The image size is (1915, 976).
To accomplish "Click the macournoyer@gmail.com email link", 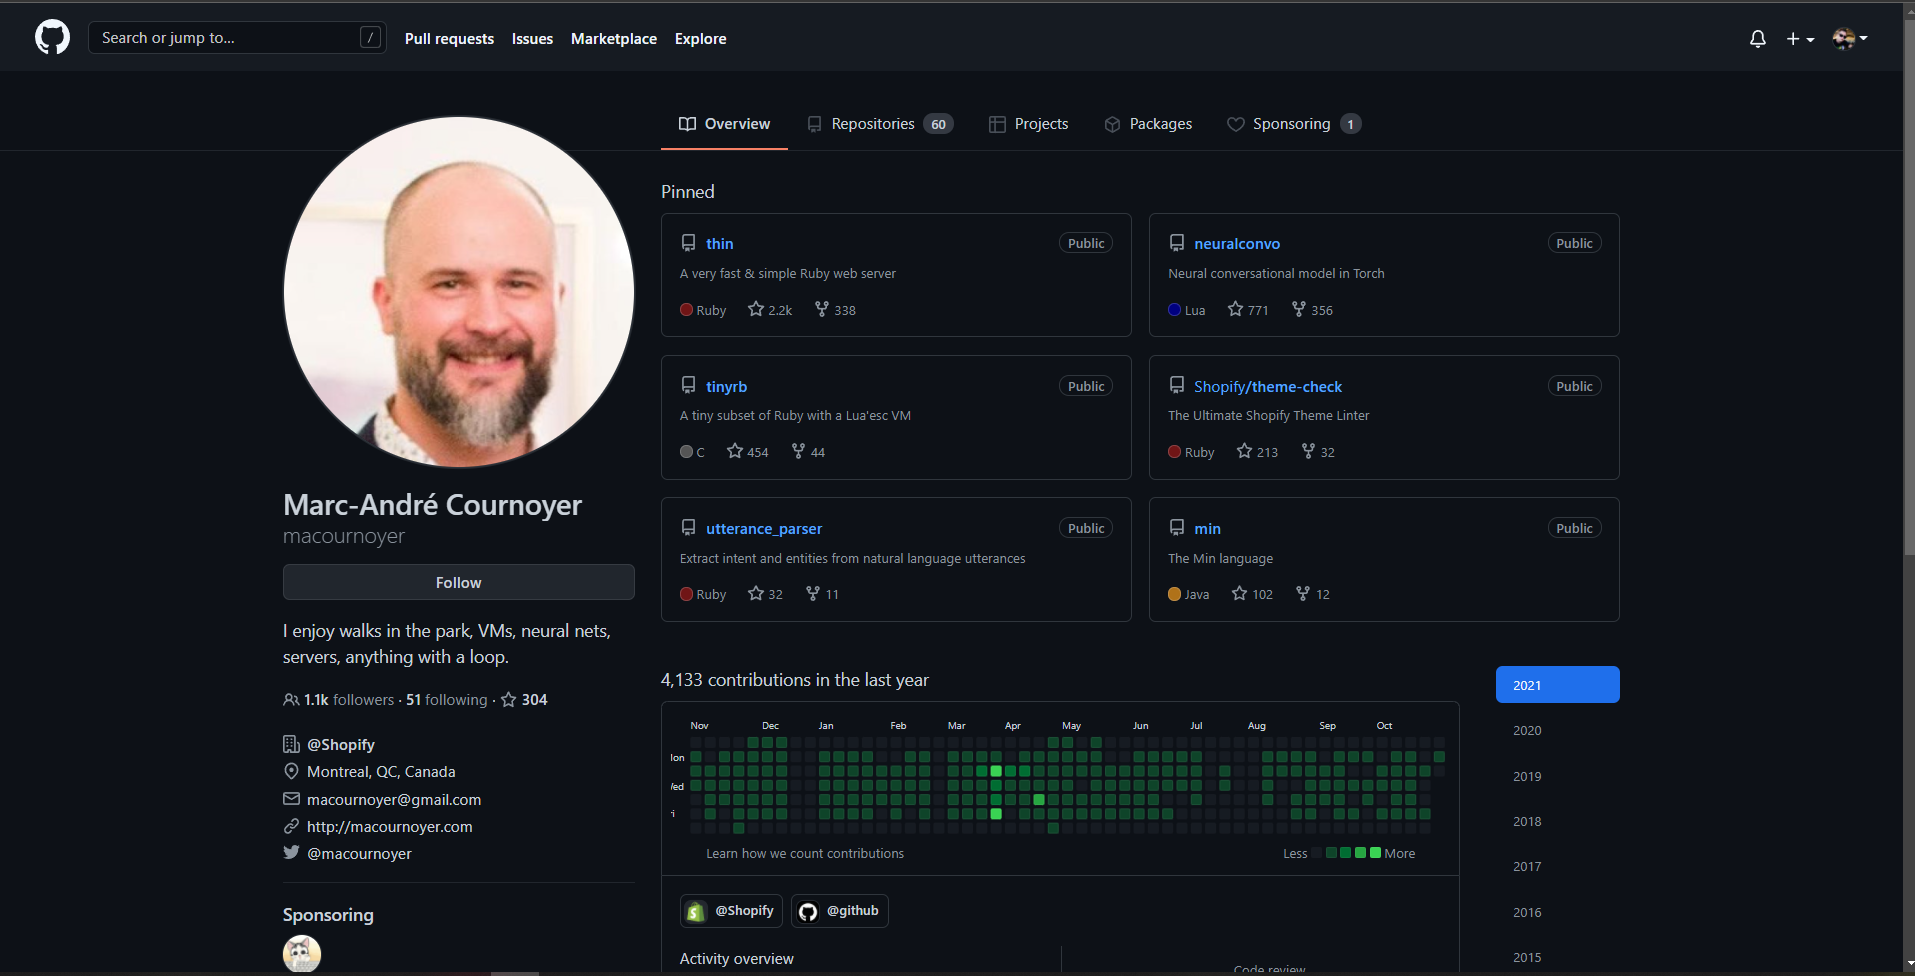I will point(394,800).
